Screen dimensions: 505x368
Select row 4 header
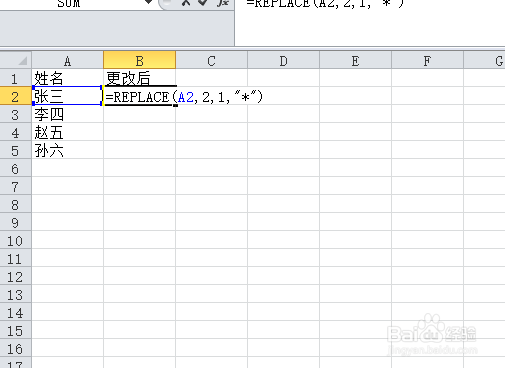click(16, 132)
